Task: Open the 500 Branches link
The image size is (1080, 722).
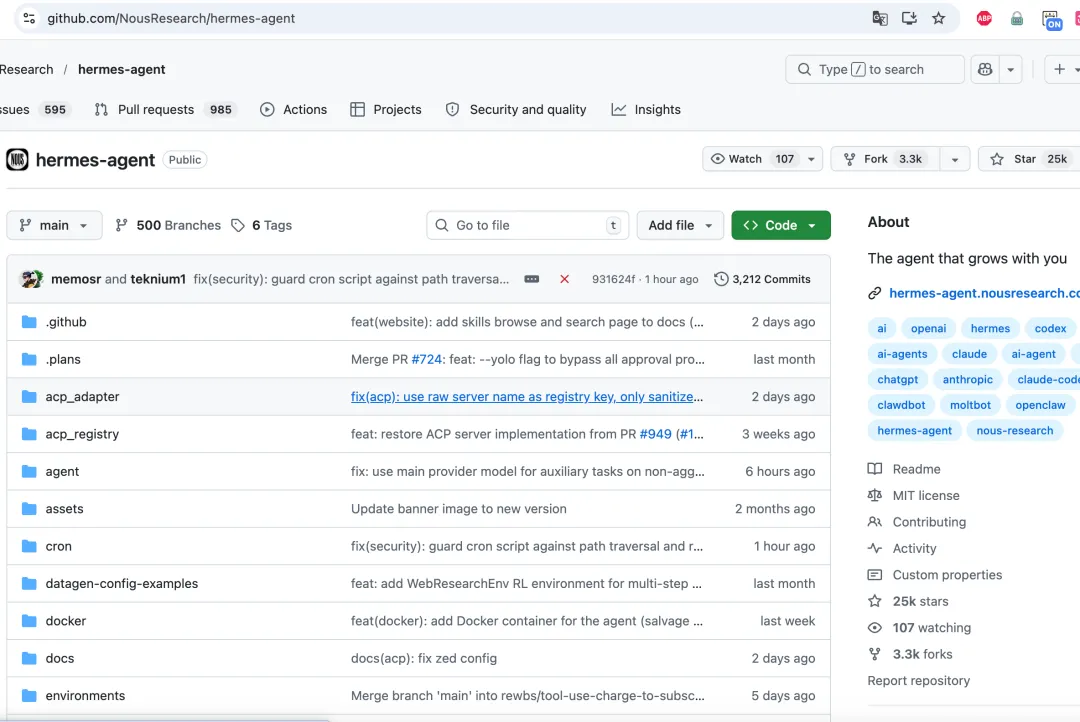Action: 169,225
